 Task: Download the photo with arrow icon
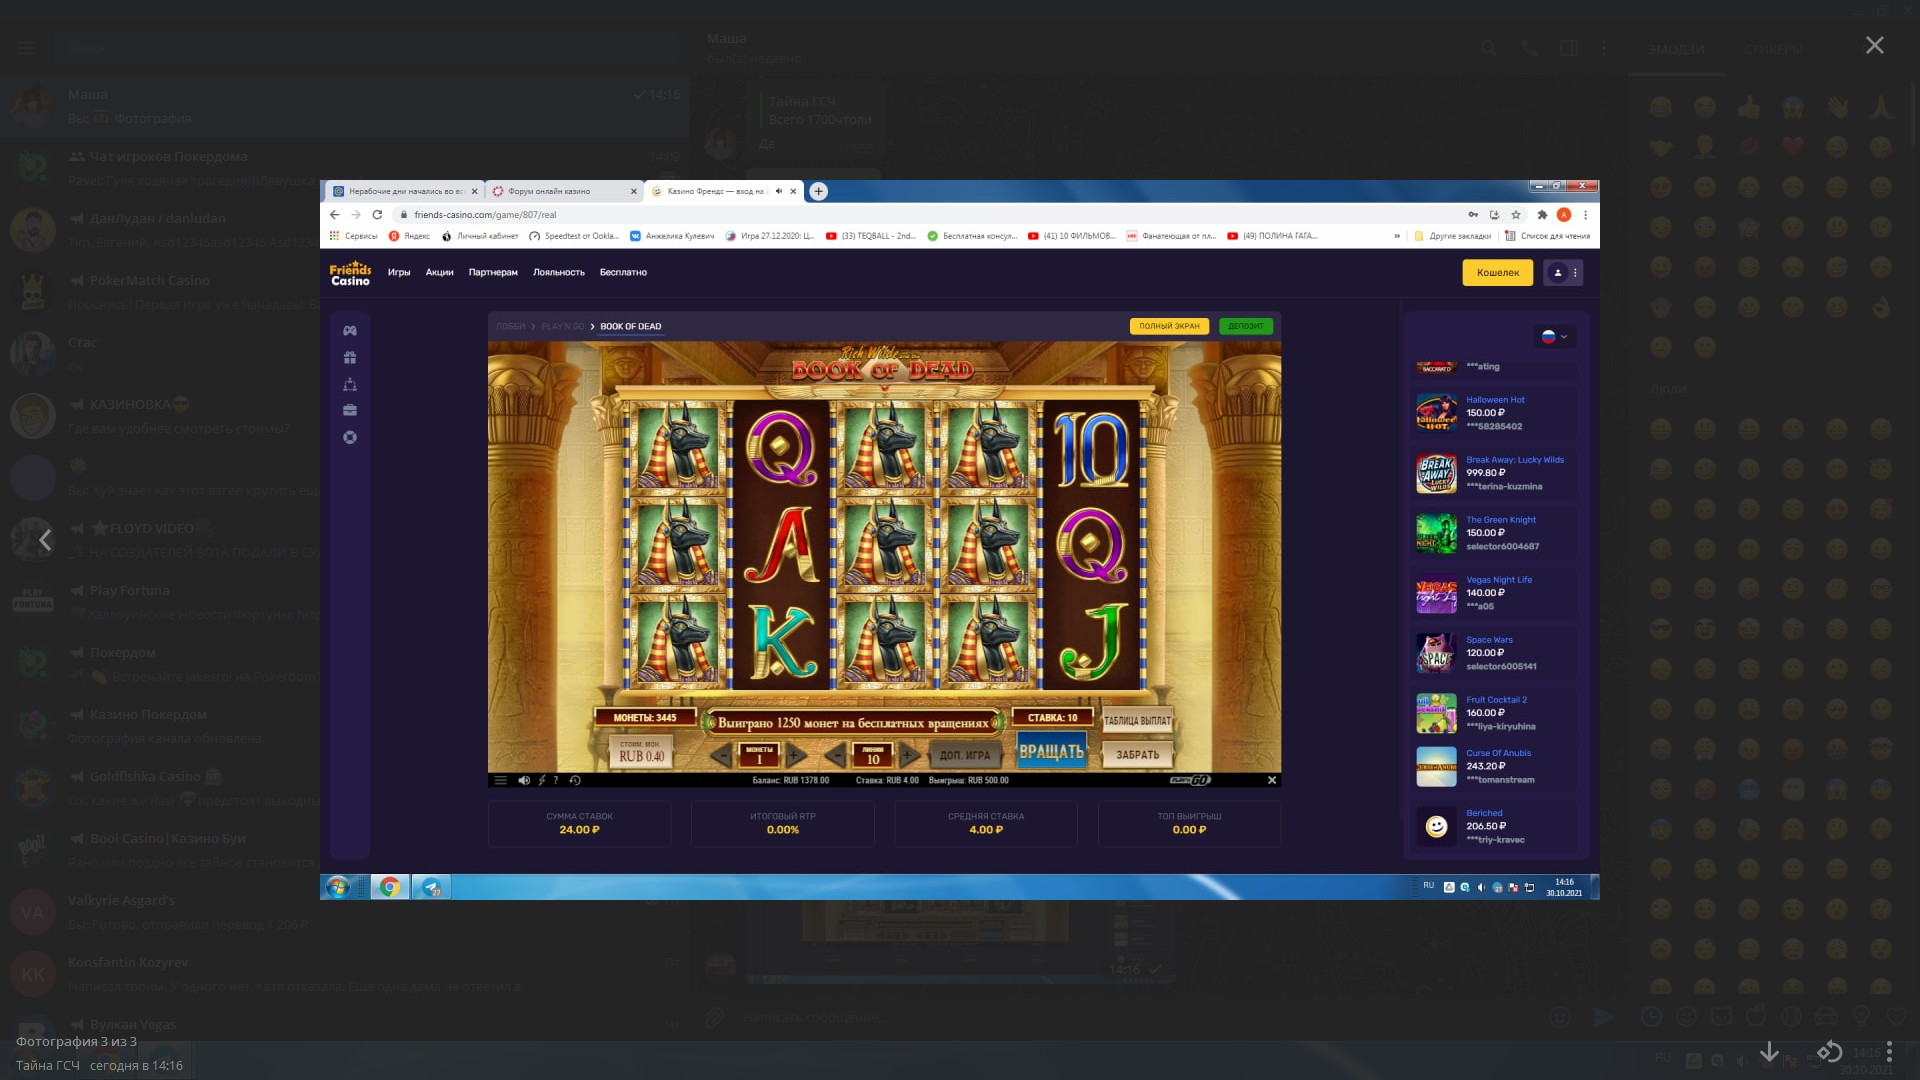coord(1769,1051)
